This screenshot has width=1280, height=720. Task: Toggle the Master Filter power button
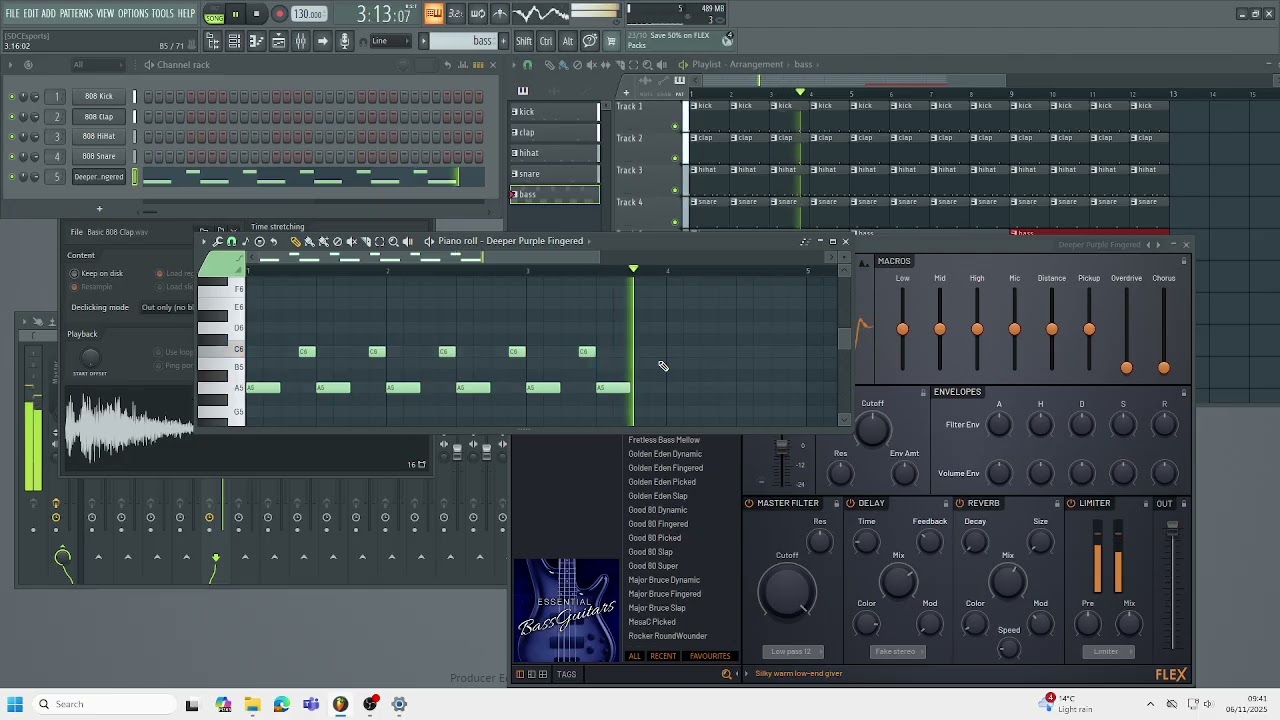(x=749, y=503)
